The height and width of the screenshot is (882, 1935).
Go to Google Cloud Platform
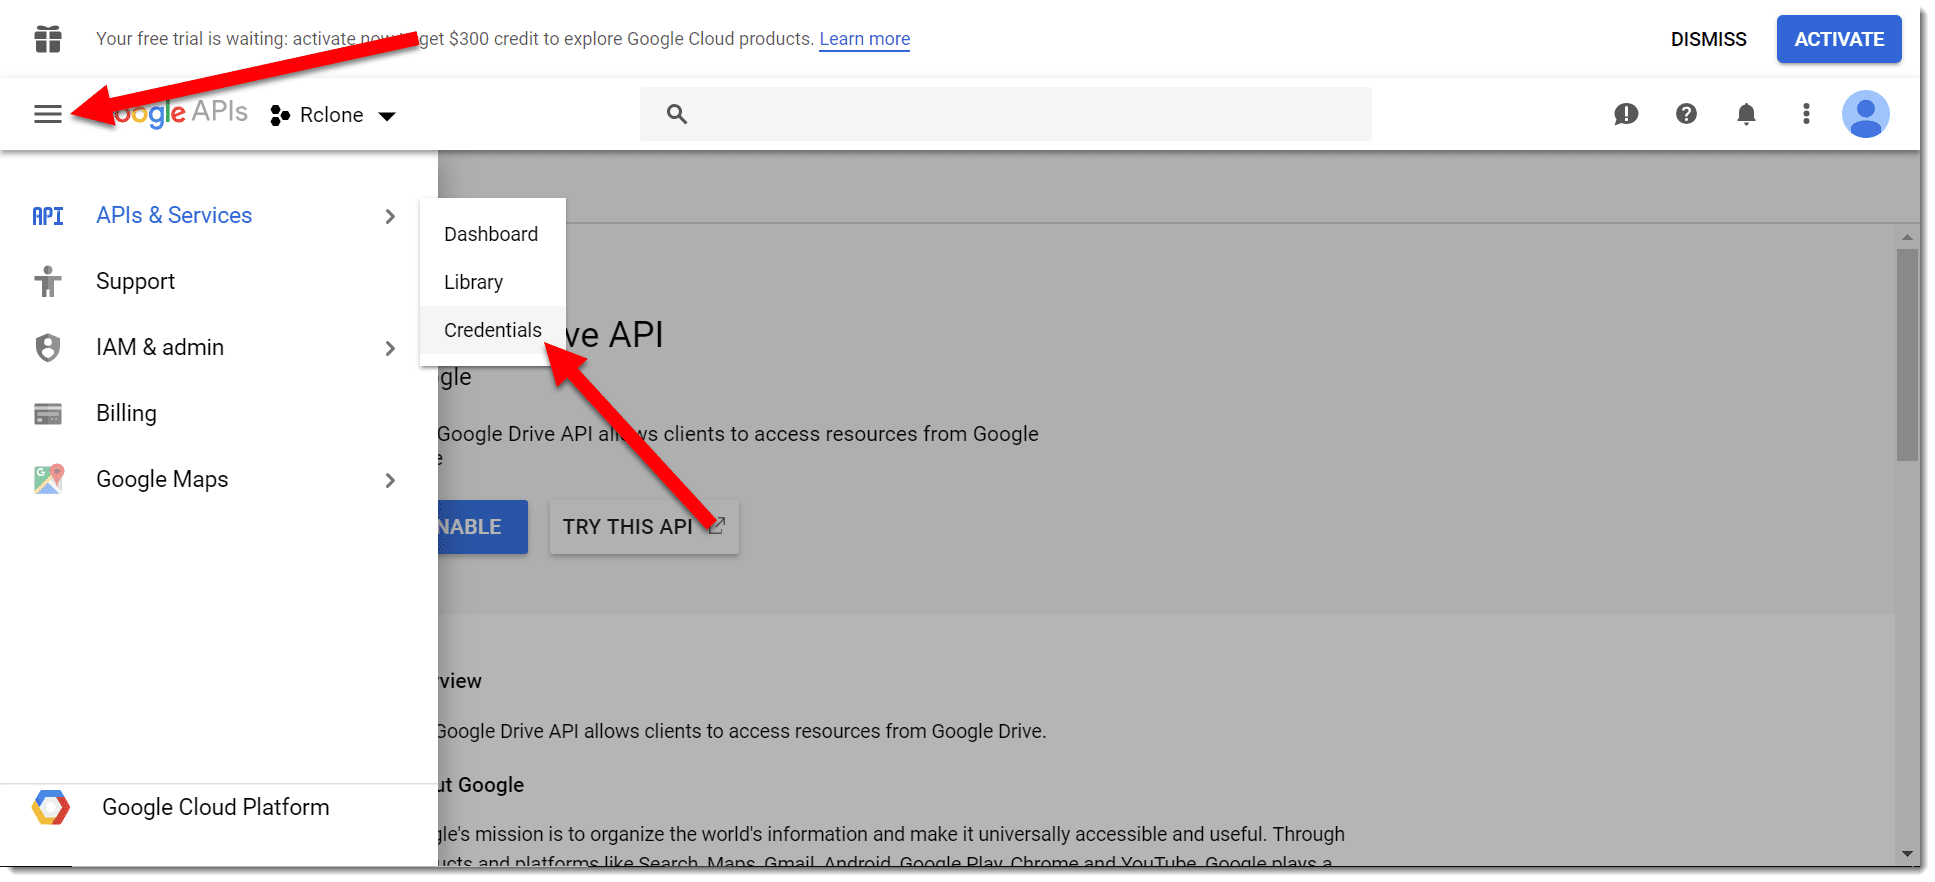[216, 807]
